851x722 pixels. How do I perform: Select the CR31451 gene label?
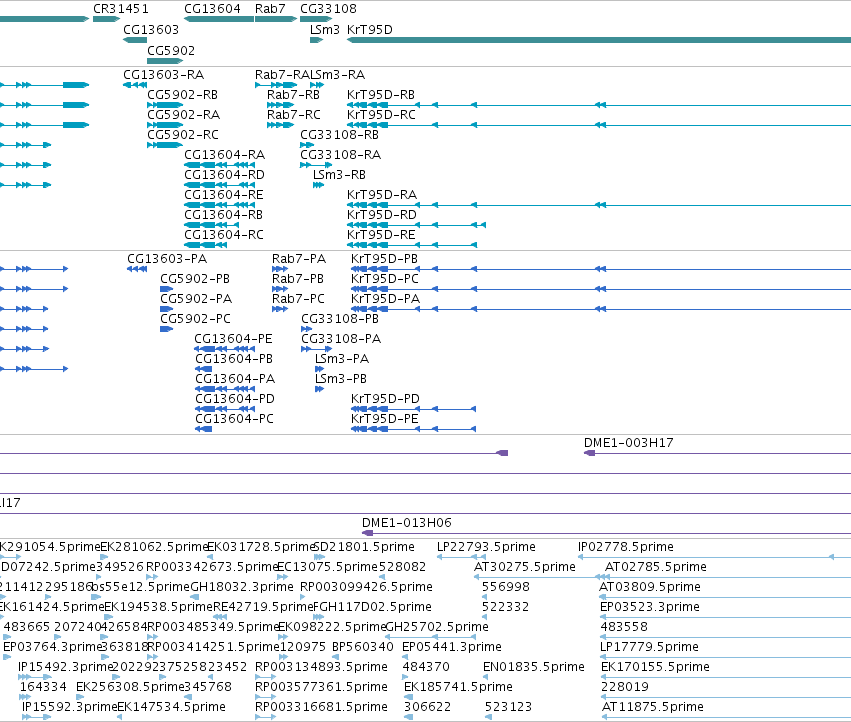click(120, 9)
